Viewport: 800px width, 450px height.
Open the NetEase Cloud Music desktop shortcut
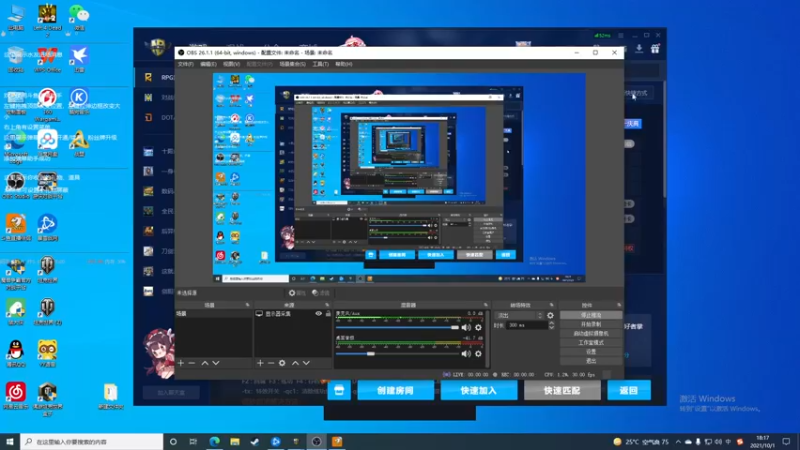(16, 396)
